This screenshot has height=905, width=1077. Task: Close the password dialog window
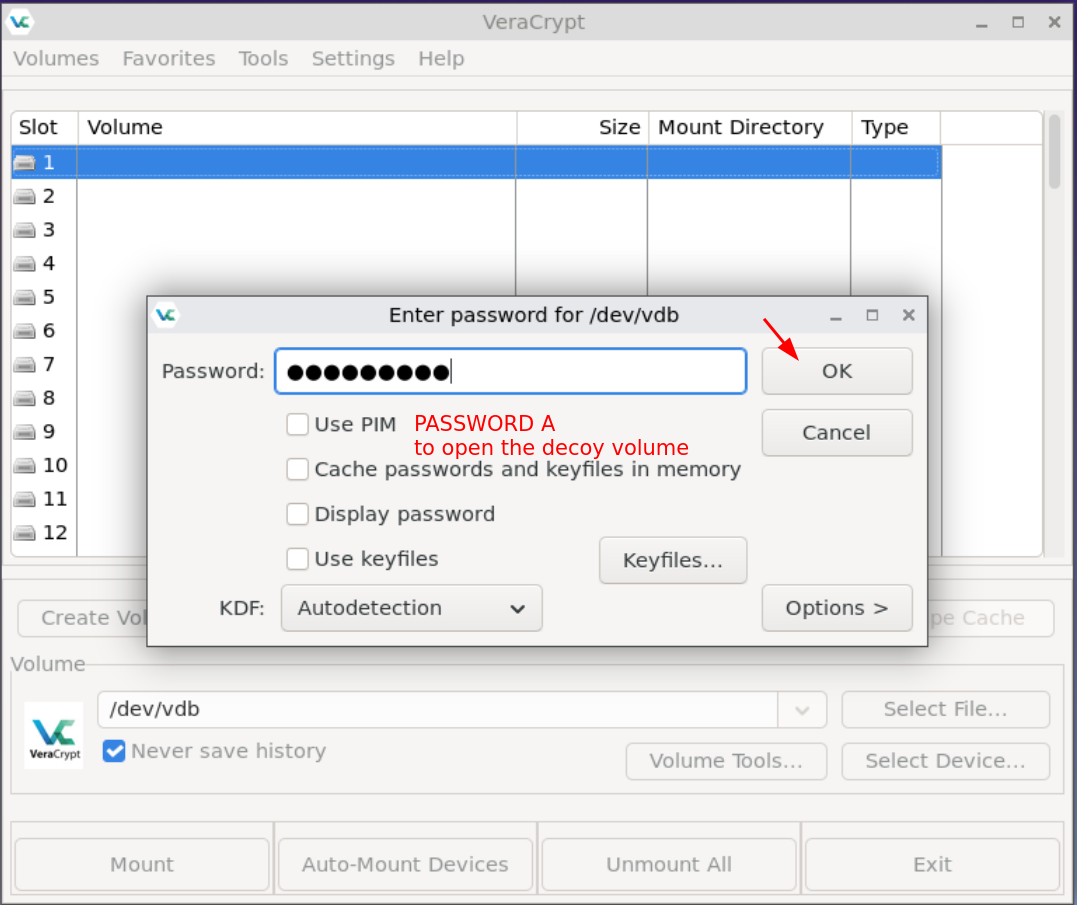(x=909, y=315)
